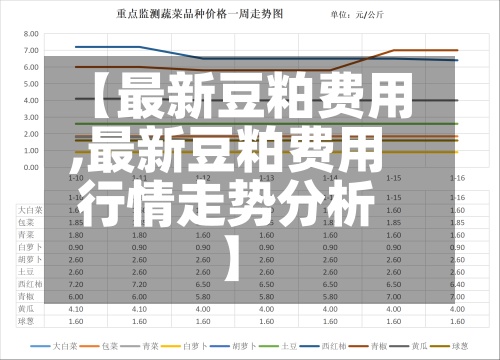Click the 8.00 value on the Y-axis
500x360 pixels.
coord(31,34)
